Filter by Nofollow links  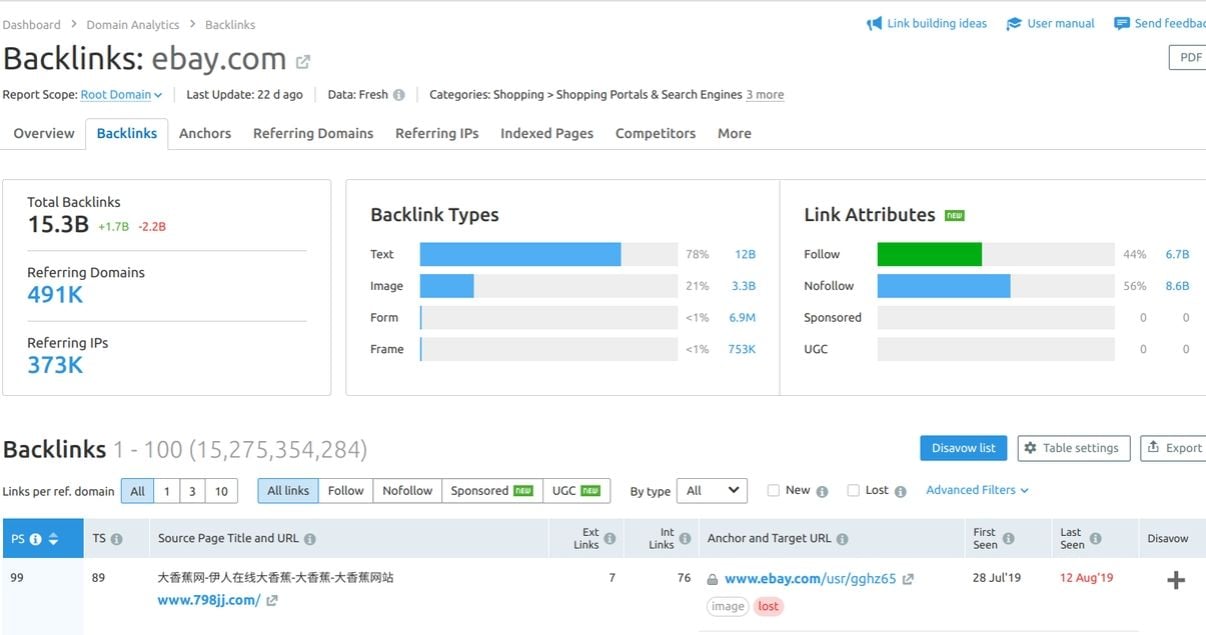(407, 491)
